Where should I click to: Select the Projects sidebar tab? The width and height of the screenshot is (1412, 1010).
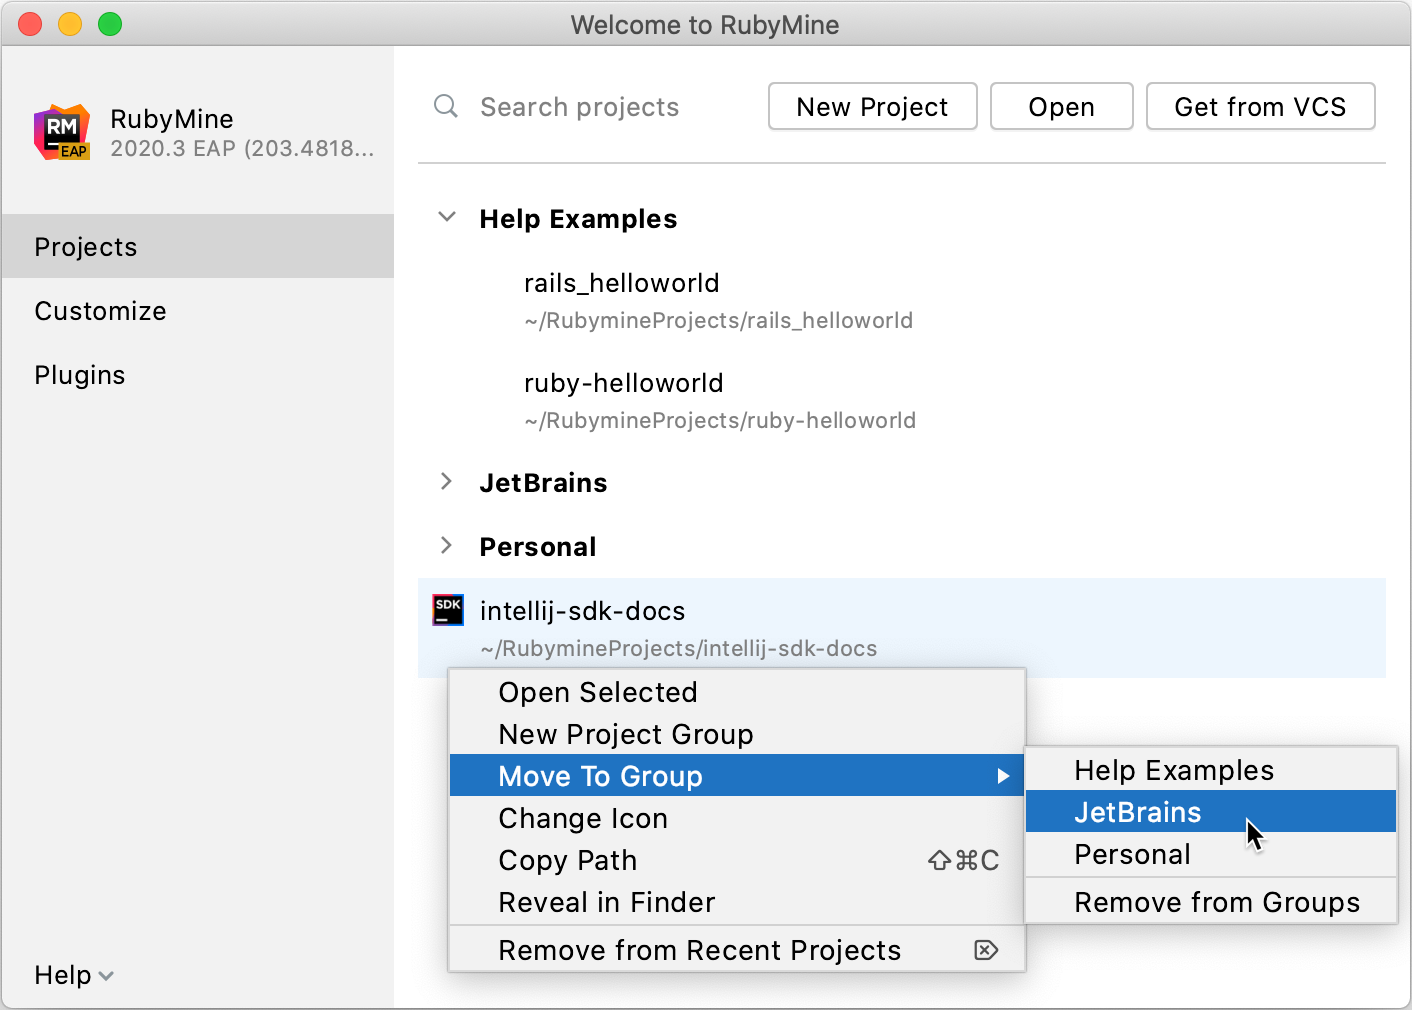(x=198, y=246)
